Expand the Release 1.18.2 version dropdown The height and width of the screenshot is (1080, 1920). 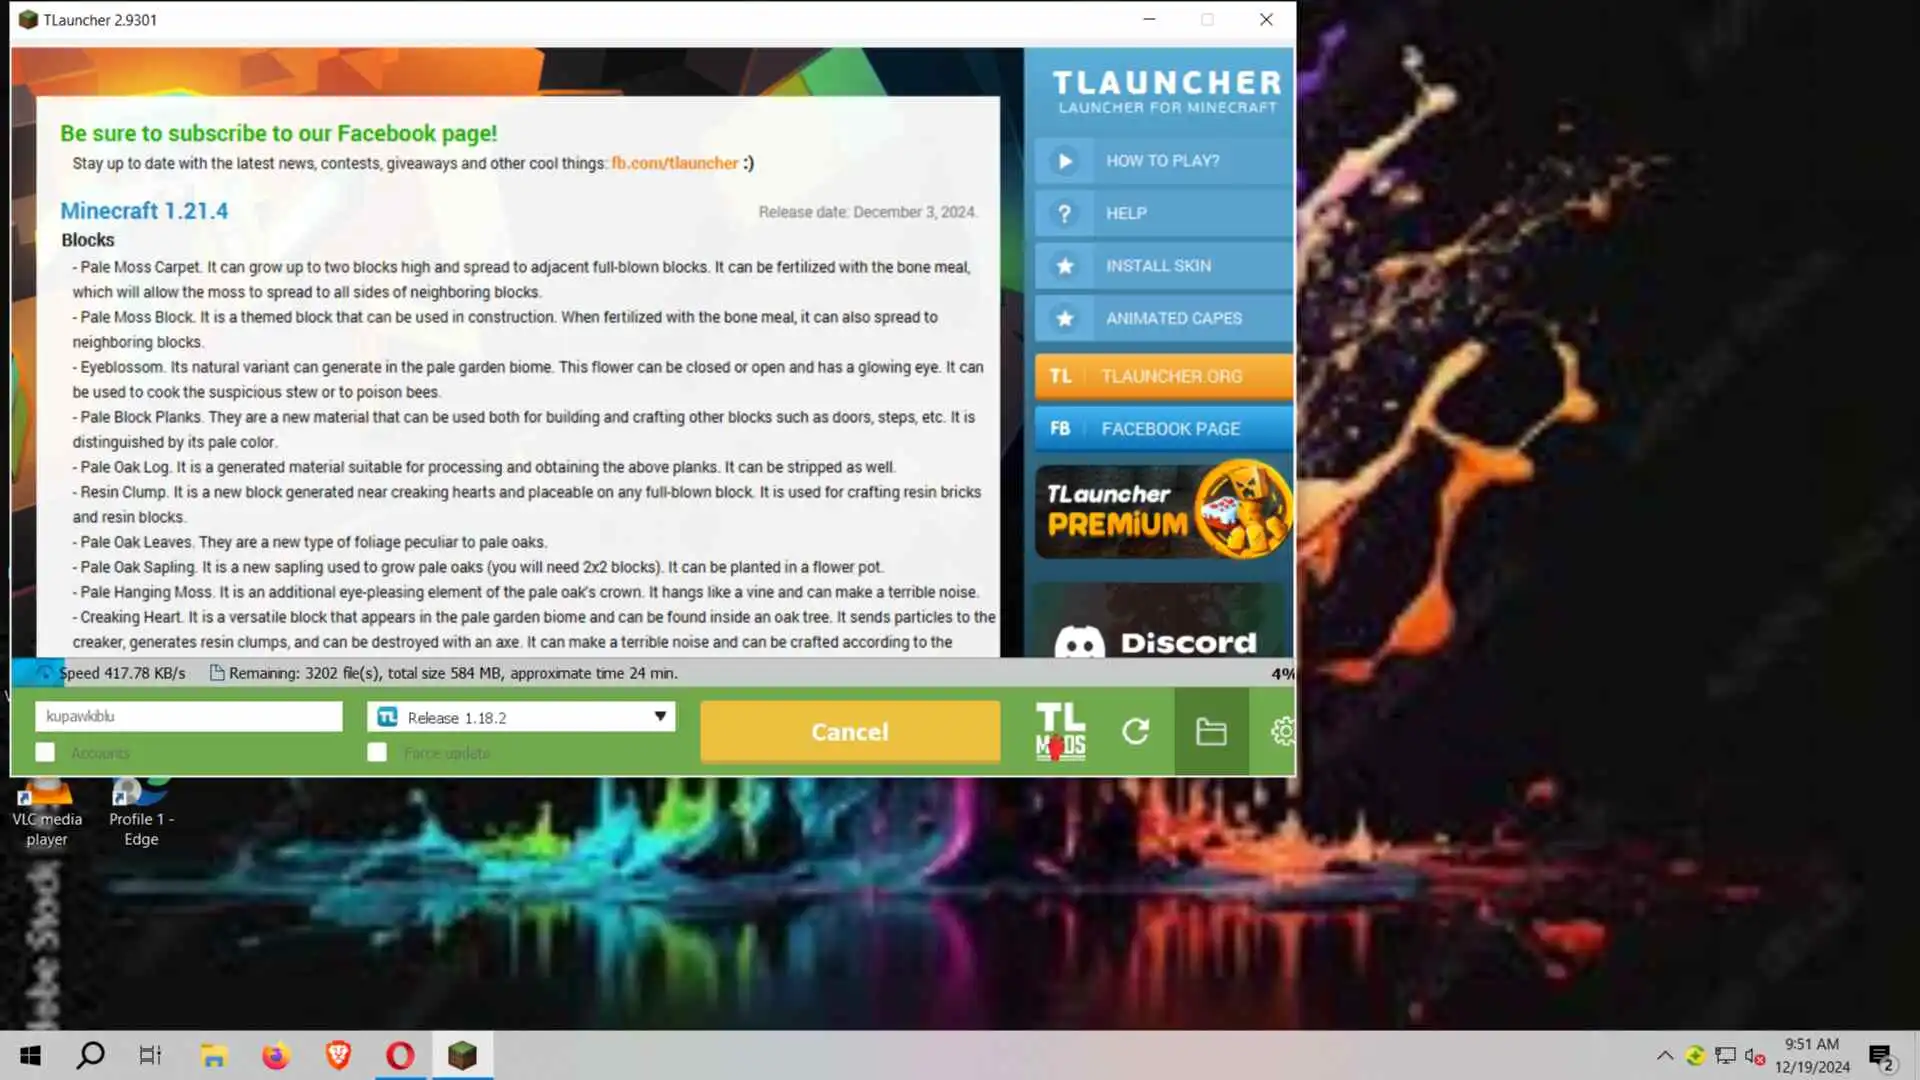(x=521, y=717)
